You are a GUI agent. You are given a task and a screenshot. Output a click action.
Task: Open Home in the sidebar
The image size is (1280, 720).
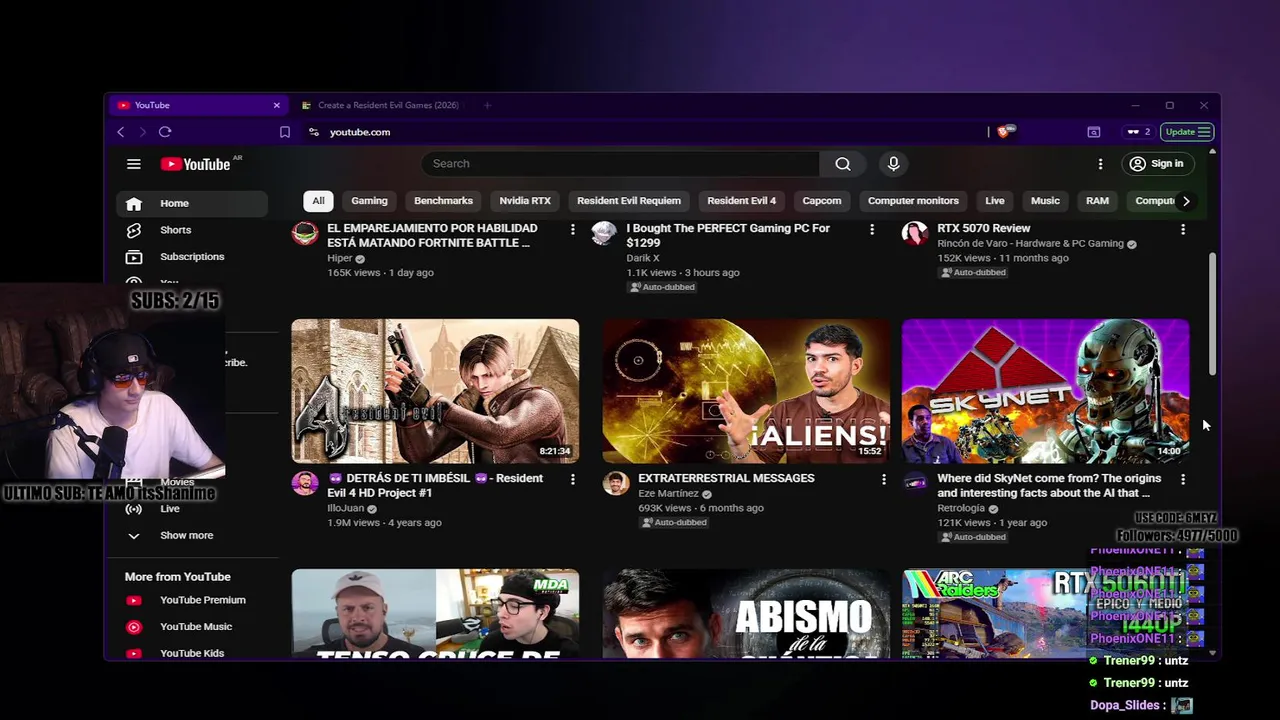192,203
